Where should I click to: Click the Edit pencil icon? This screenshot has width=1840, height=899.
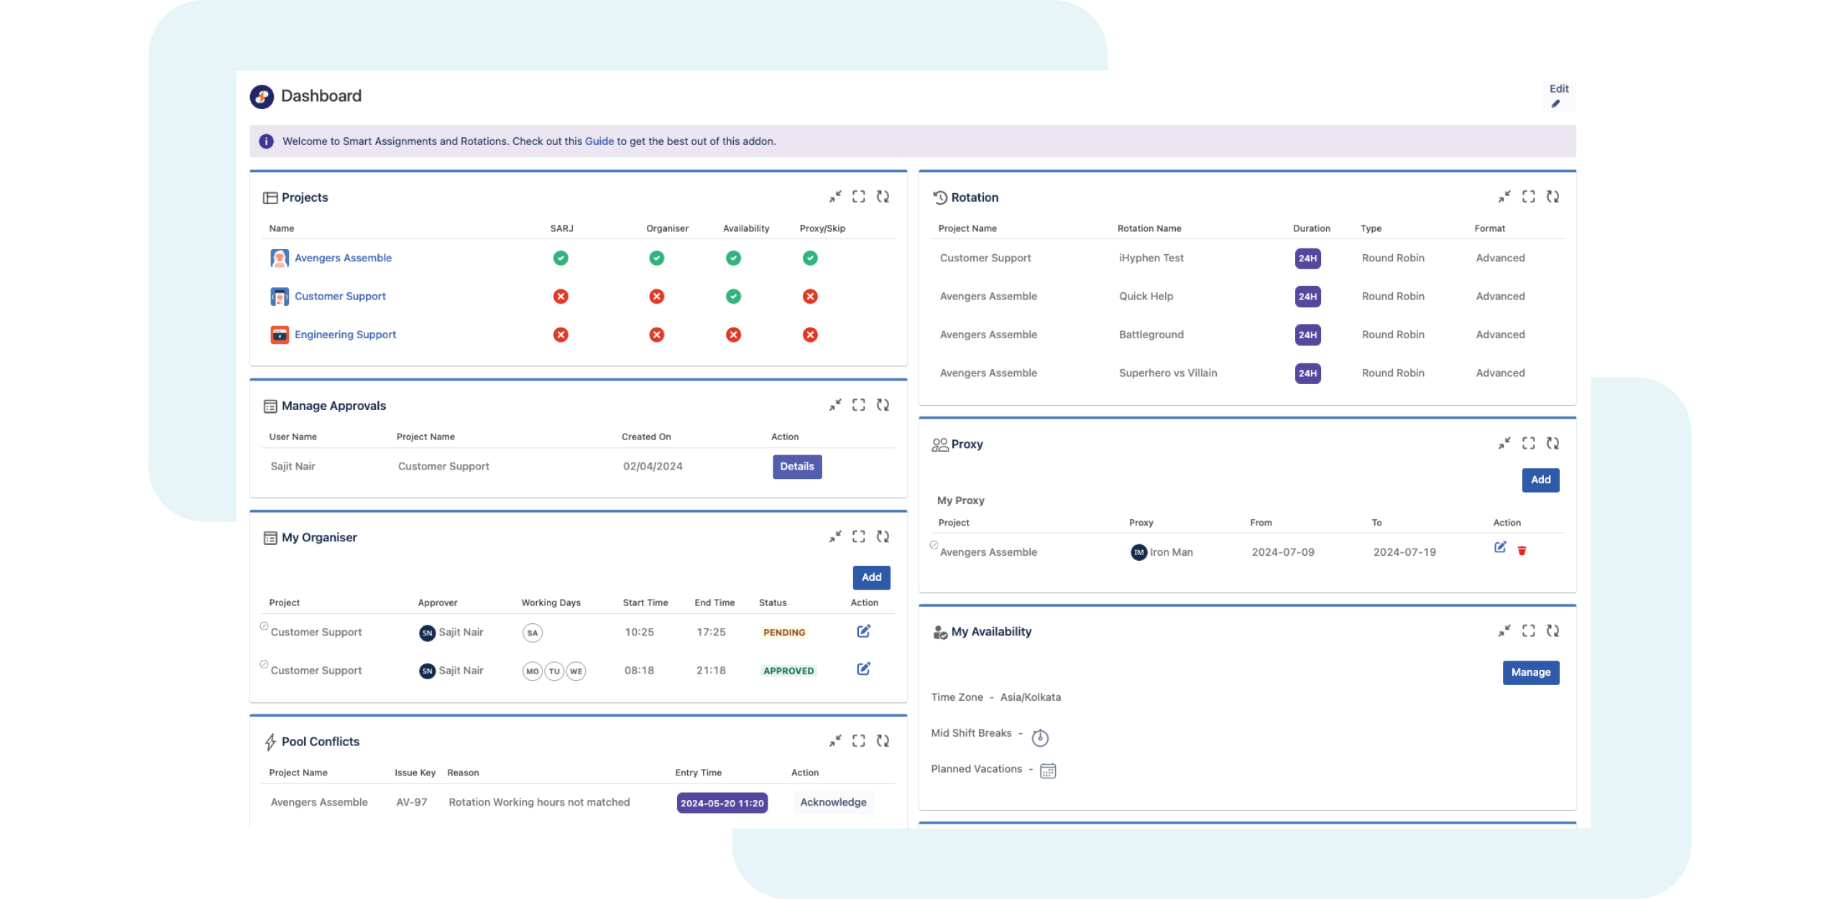point(1556,104)
